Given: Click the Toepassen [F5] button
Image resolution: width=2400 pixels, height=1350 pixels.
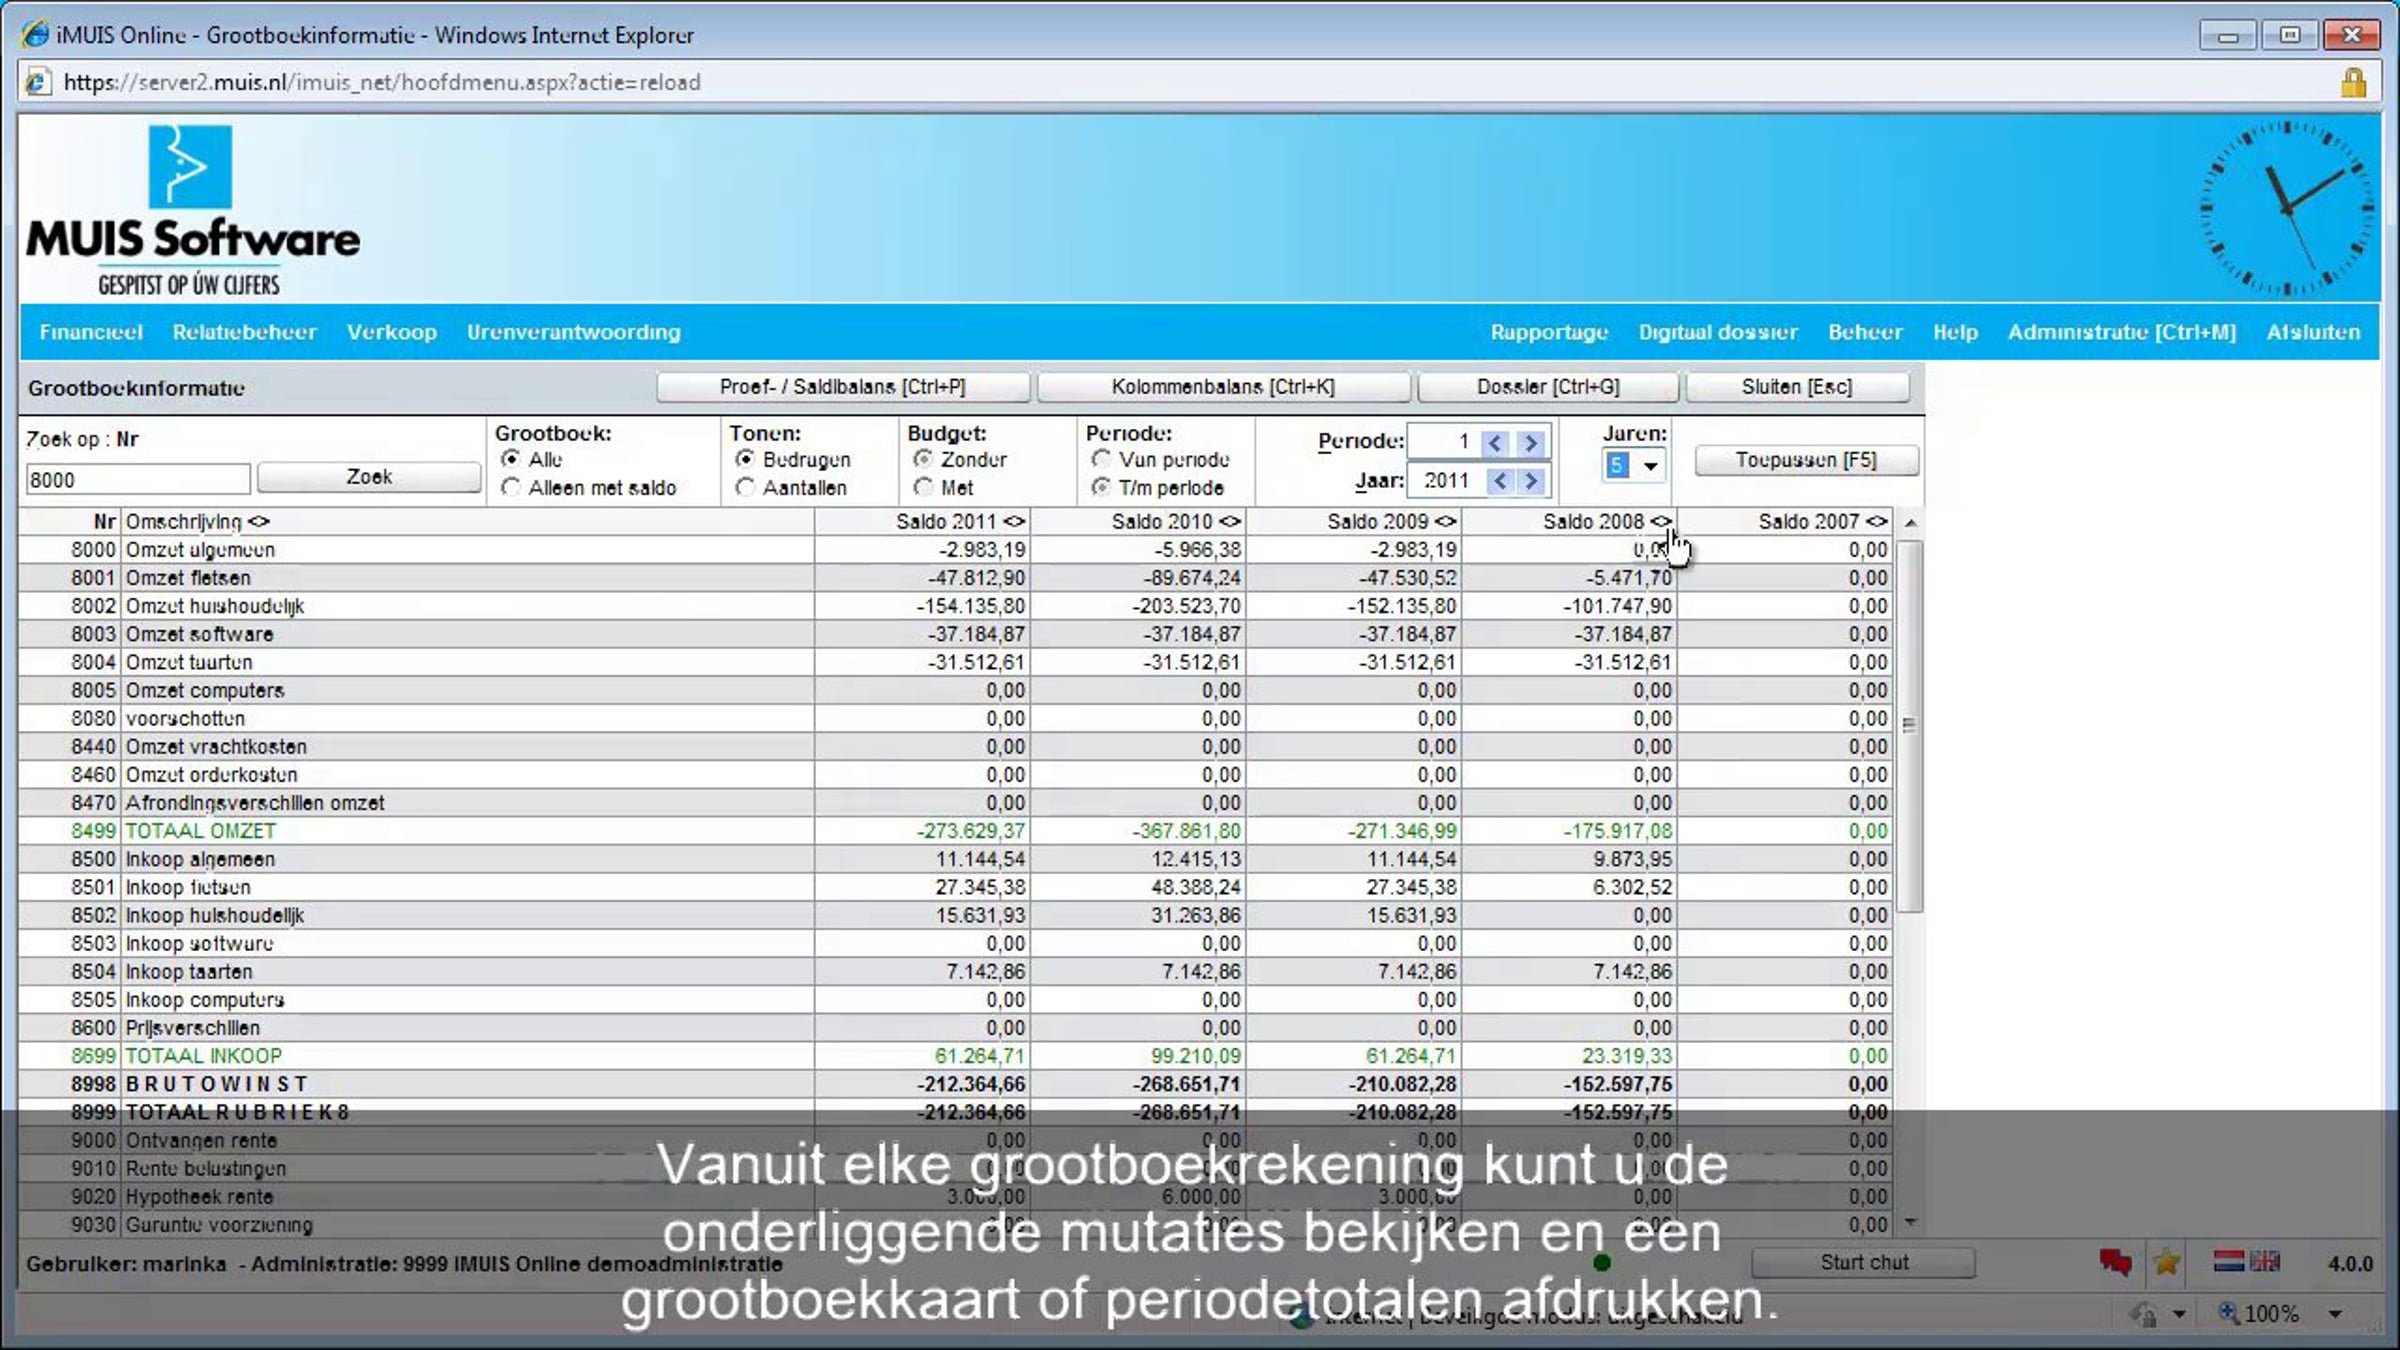Looking at the screenshot, I should click(1806, 460).
